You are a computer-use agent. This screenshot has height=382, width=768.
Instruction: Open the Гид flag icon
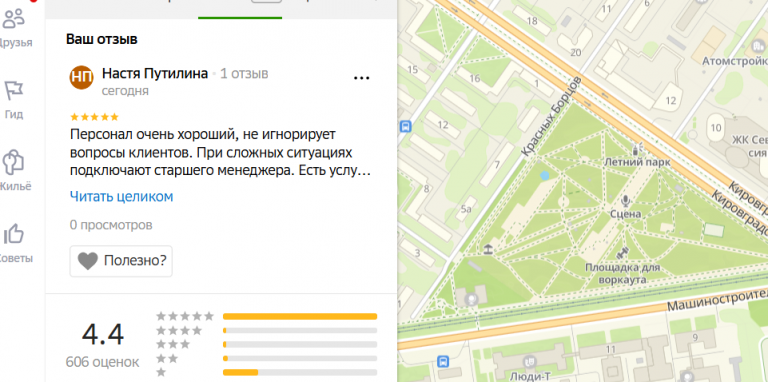[x=14, y=91]
